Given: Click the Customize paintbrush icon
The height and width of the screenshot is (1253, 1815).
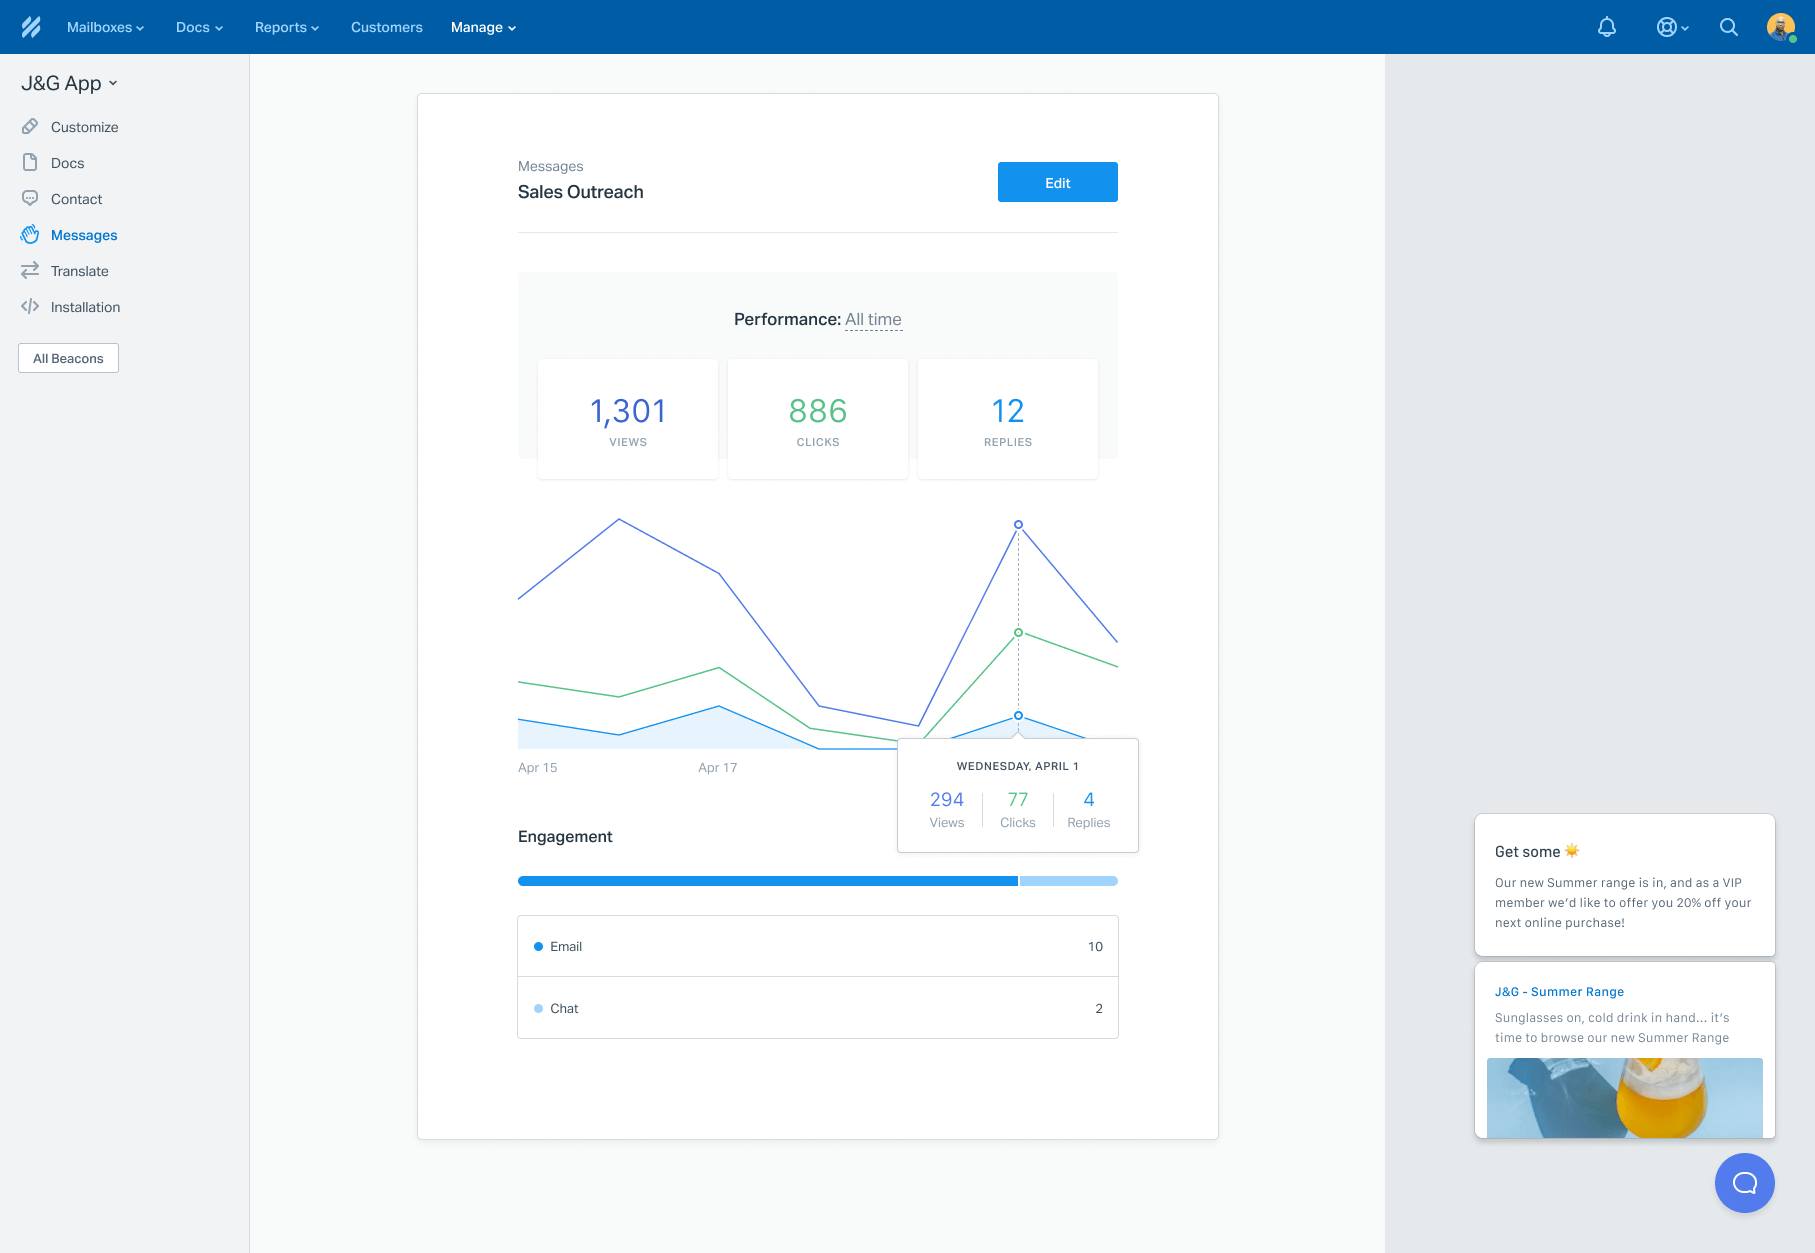Looking at the screenshot, I should [x=30, y=127].
